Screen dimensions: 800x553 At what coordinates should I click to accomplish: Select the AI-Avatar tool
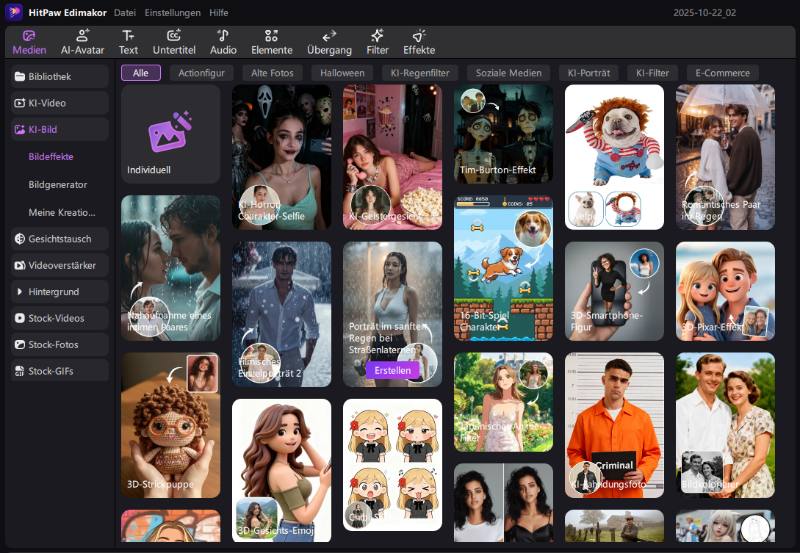coord(82,41)
